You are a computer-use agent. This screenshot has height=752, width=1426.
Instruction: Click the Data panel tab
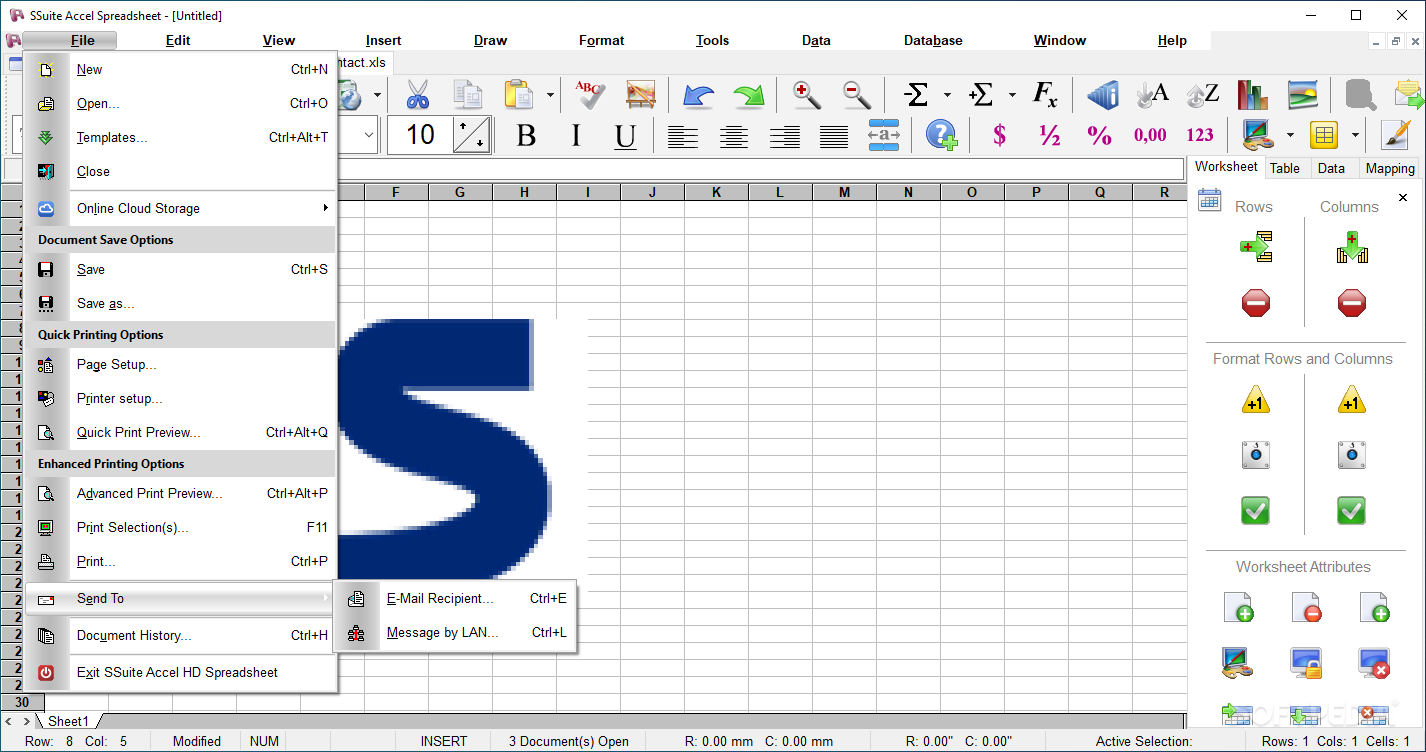1331,168
